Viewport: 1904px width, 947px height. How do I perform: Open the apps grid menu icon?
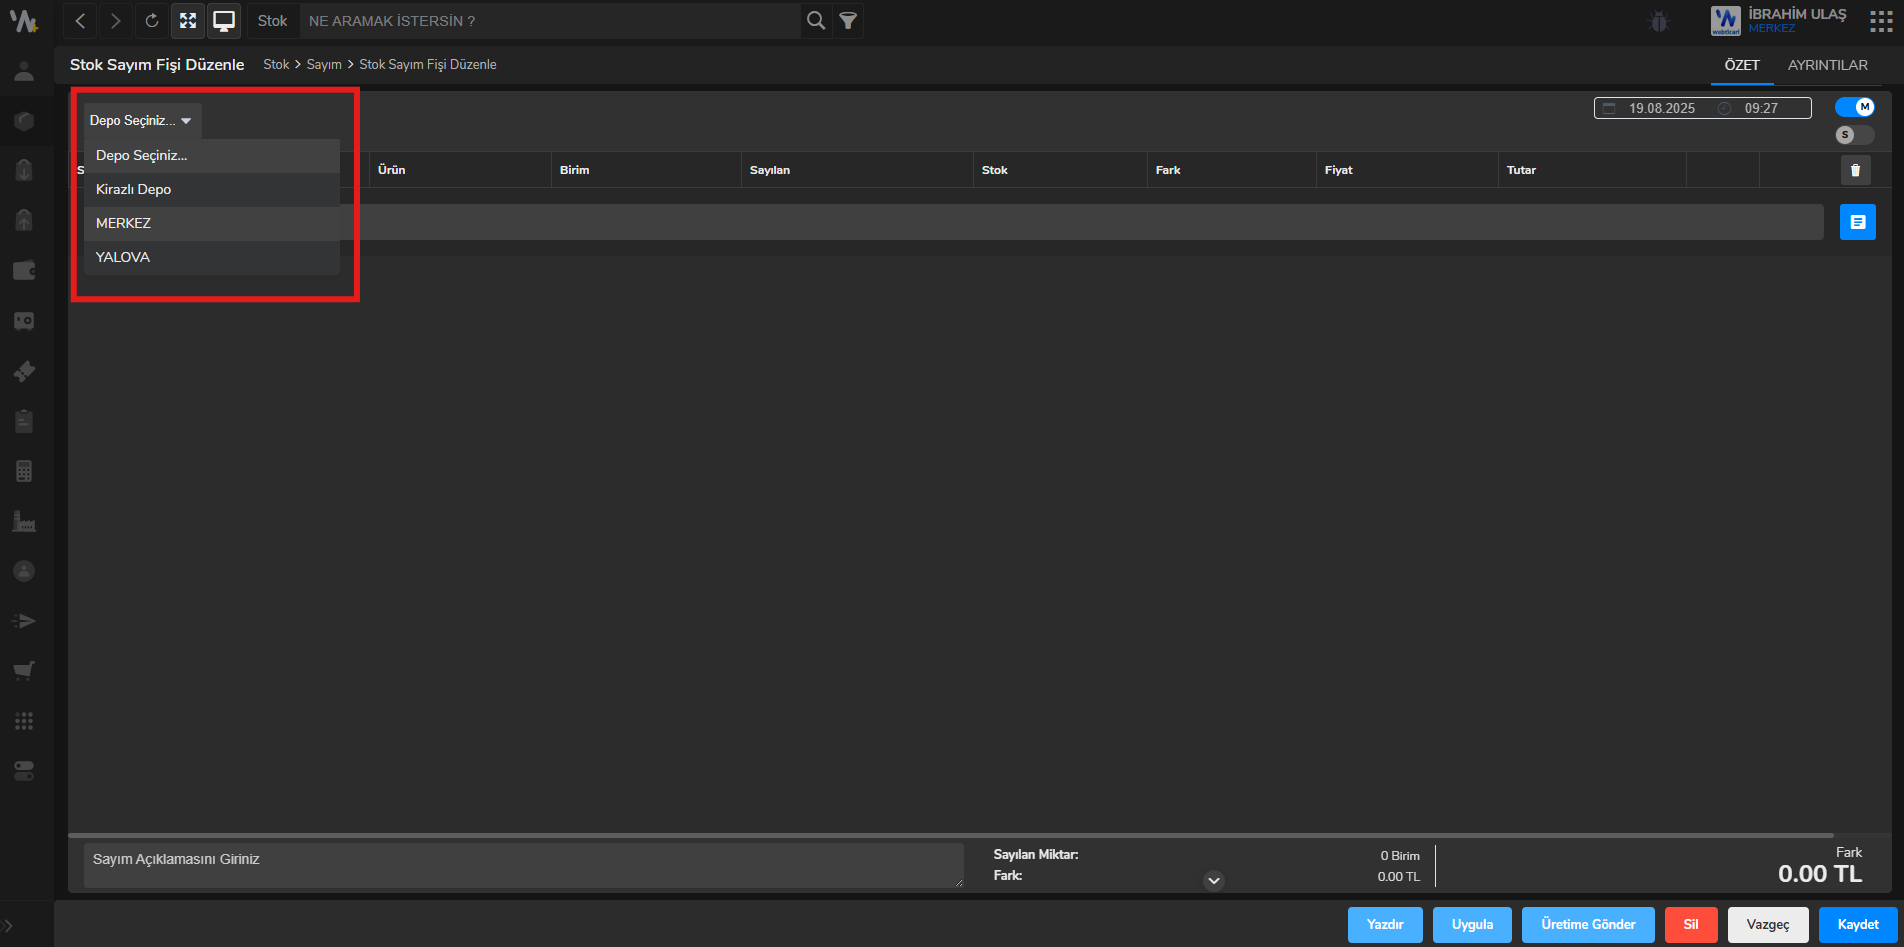[x=1880, y=21]
